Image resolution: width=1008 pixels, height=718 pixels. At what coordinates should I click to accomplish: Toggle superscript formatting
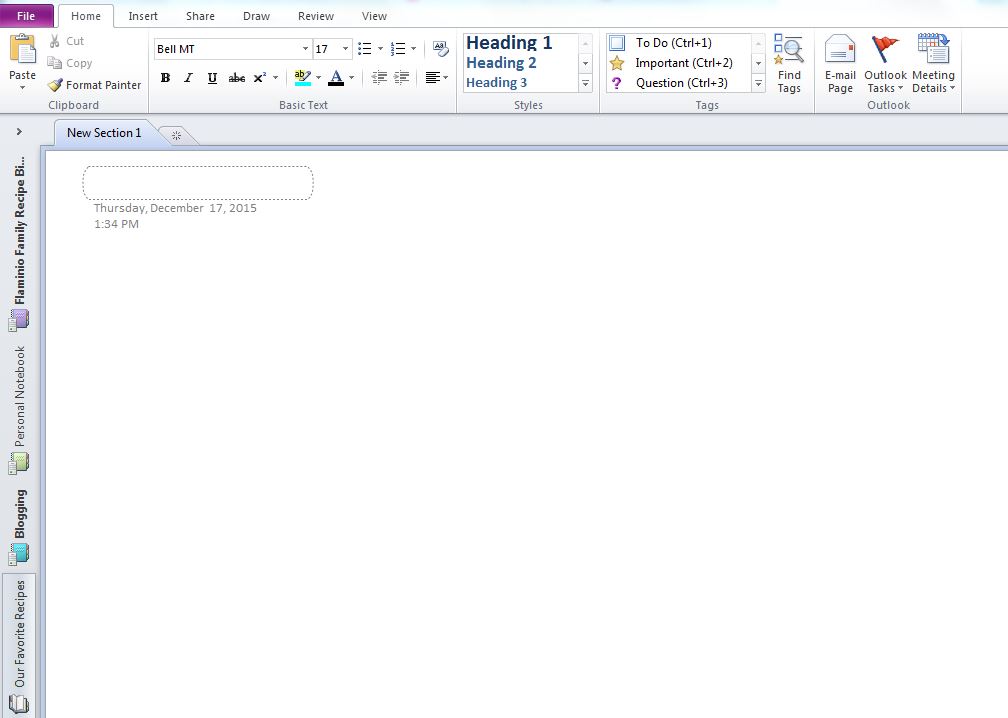coord(259,78)
